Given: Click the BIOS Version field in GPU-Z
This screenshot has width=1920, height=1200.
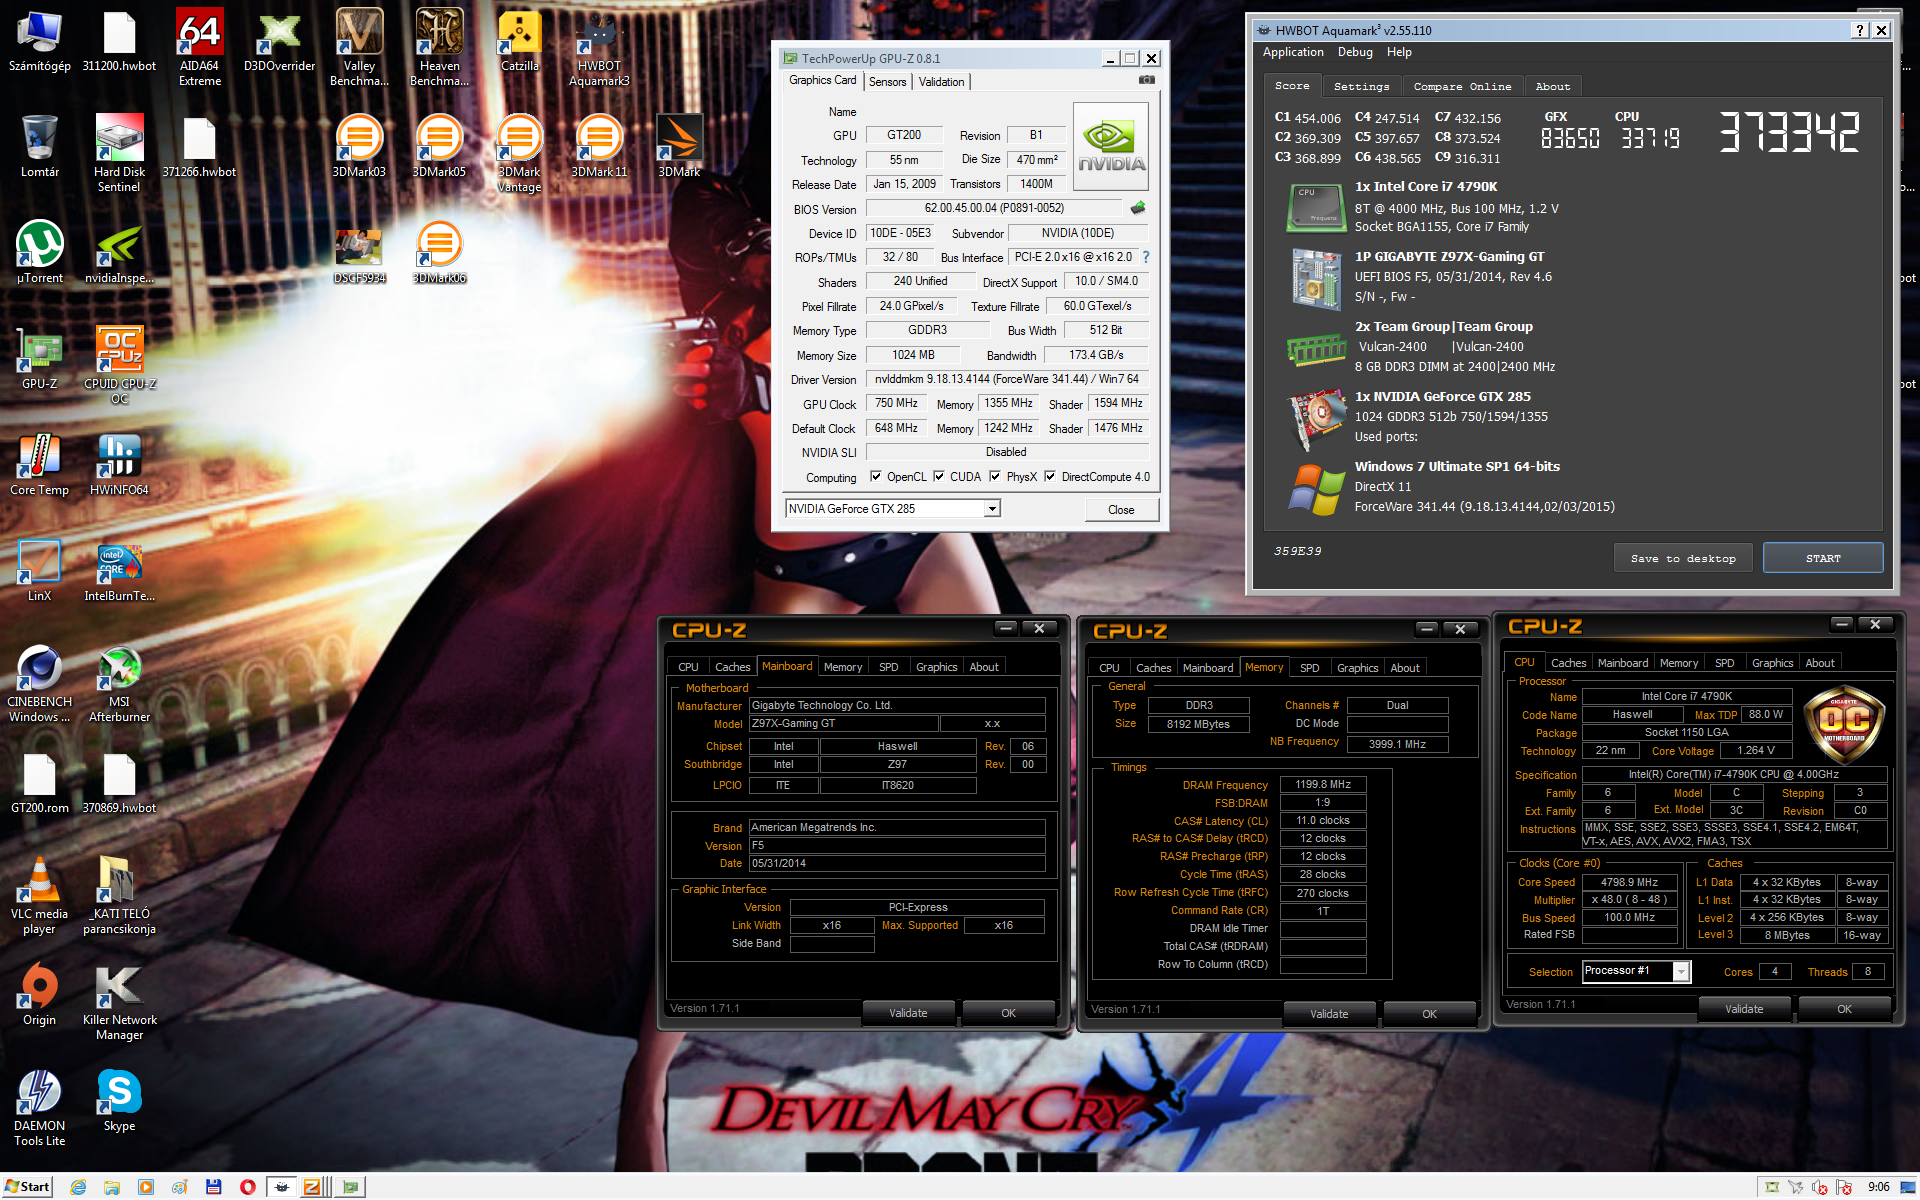Looking at the screenshot, I should point(994,208).
